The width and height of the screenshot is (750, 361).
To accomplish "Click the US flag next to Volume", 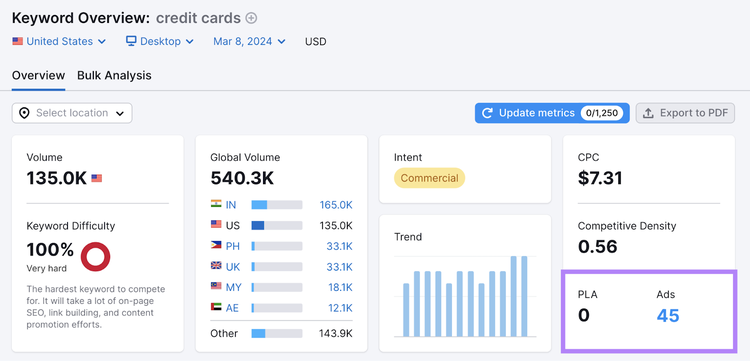I will click(x=97, y=178).
